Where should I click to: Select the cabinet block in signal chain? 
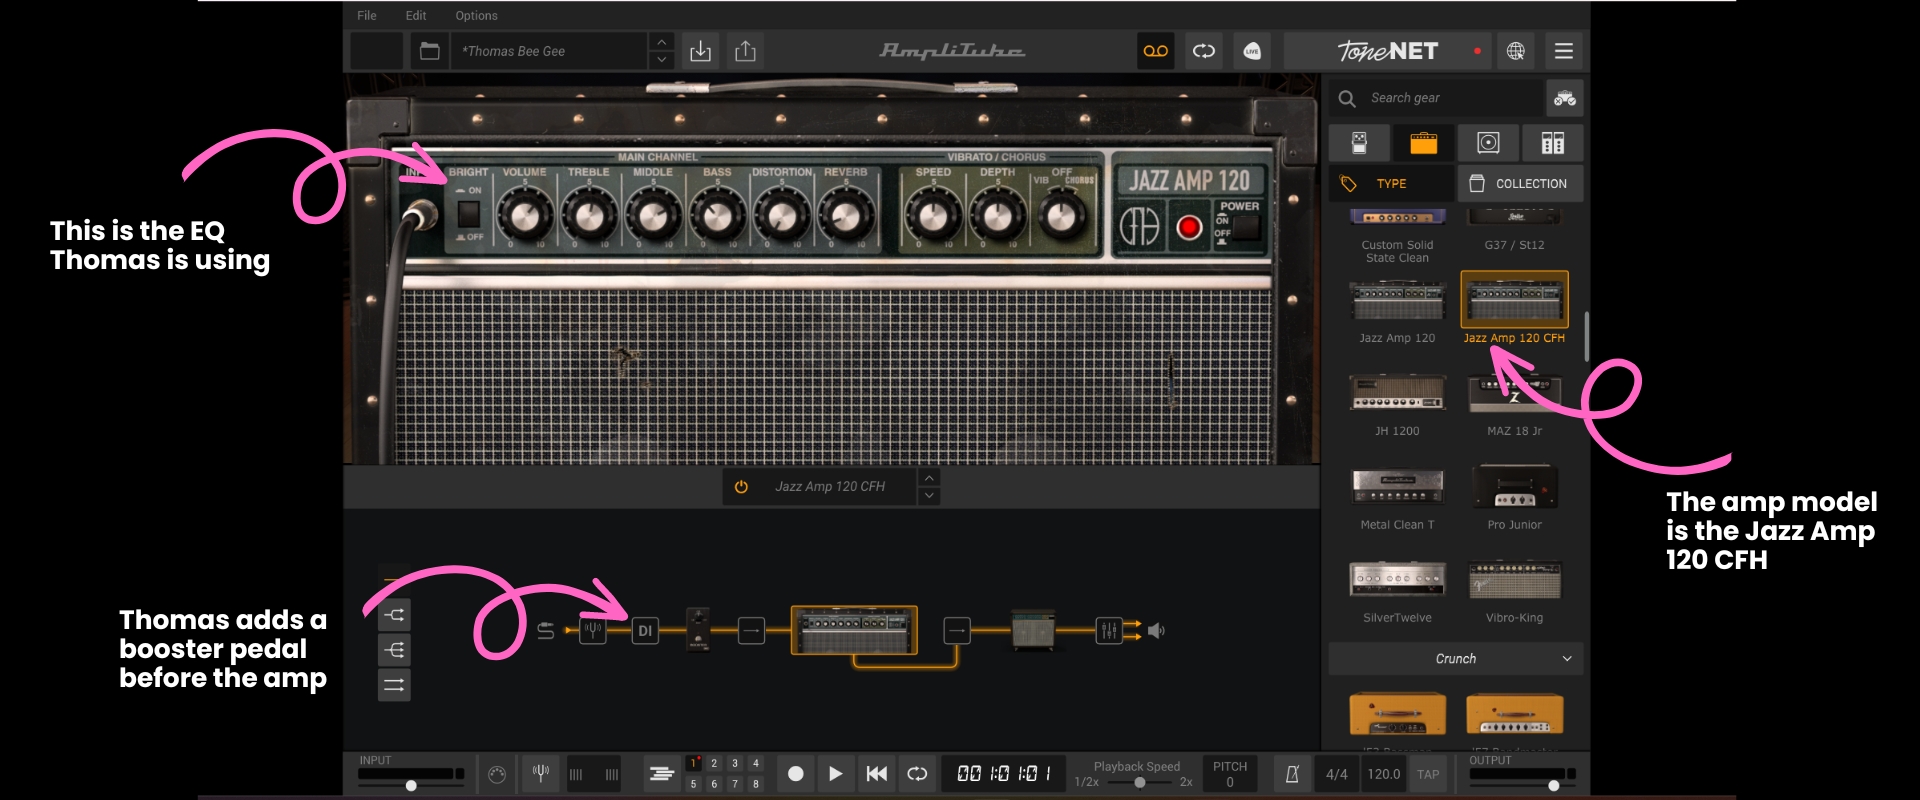pos(1033,630)
